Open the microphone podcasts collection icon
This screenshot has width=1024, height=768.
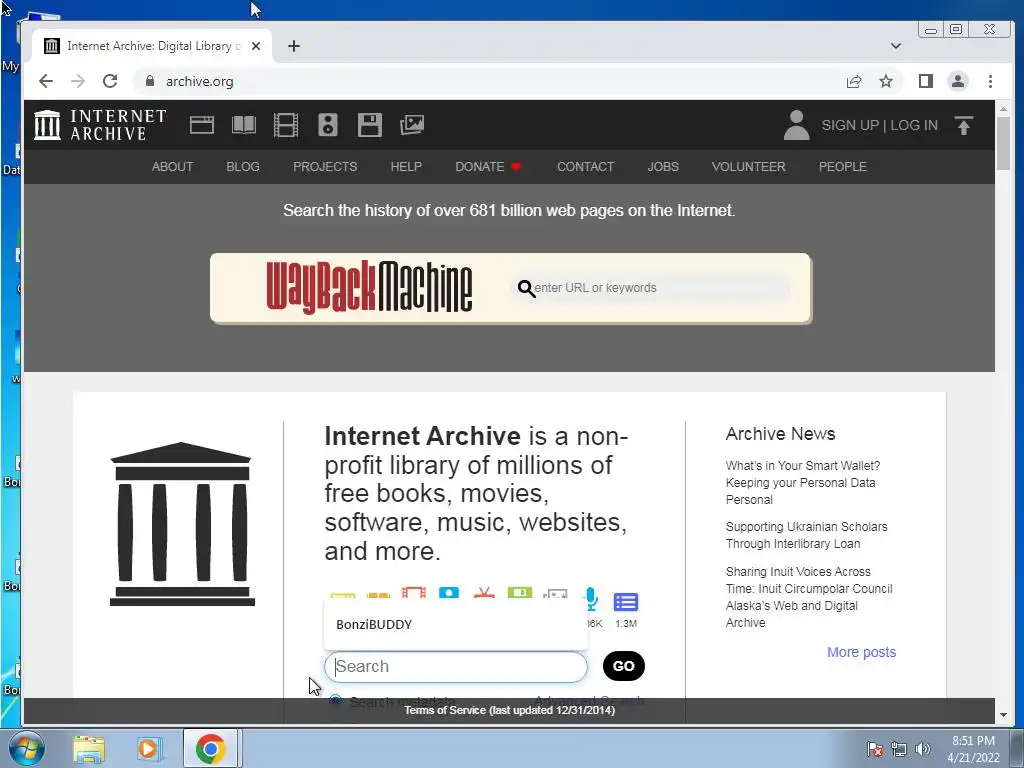pyautogui.click(x=591, y=599)
